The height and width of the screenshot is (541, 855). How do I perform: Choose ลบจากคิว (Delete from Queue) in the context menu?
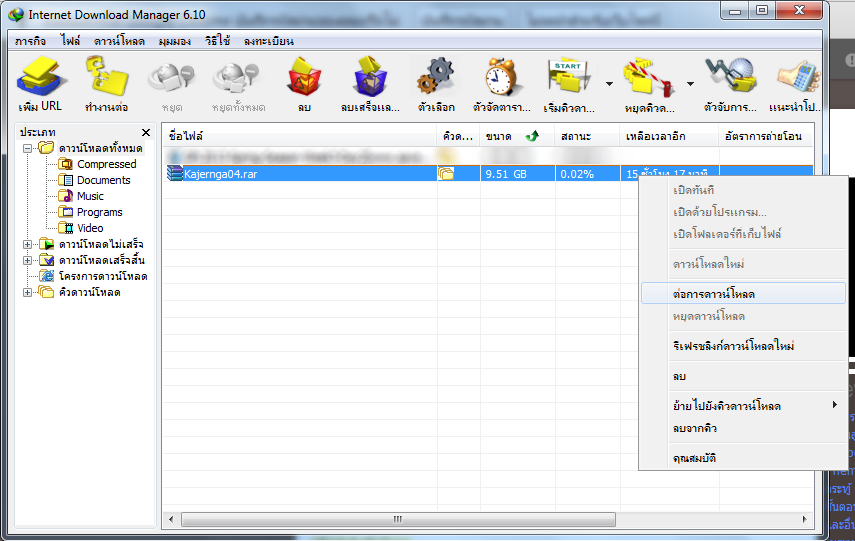[743, 428]
